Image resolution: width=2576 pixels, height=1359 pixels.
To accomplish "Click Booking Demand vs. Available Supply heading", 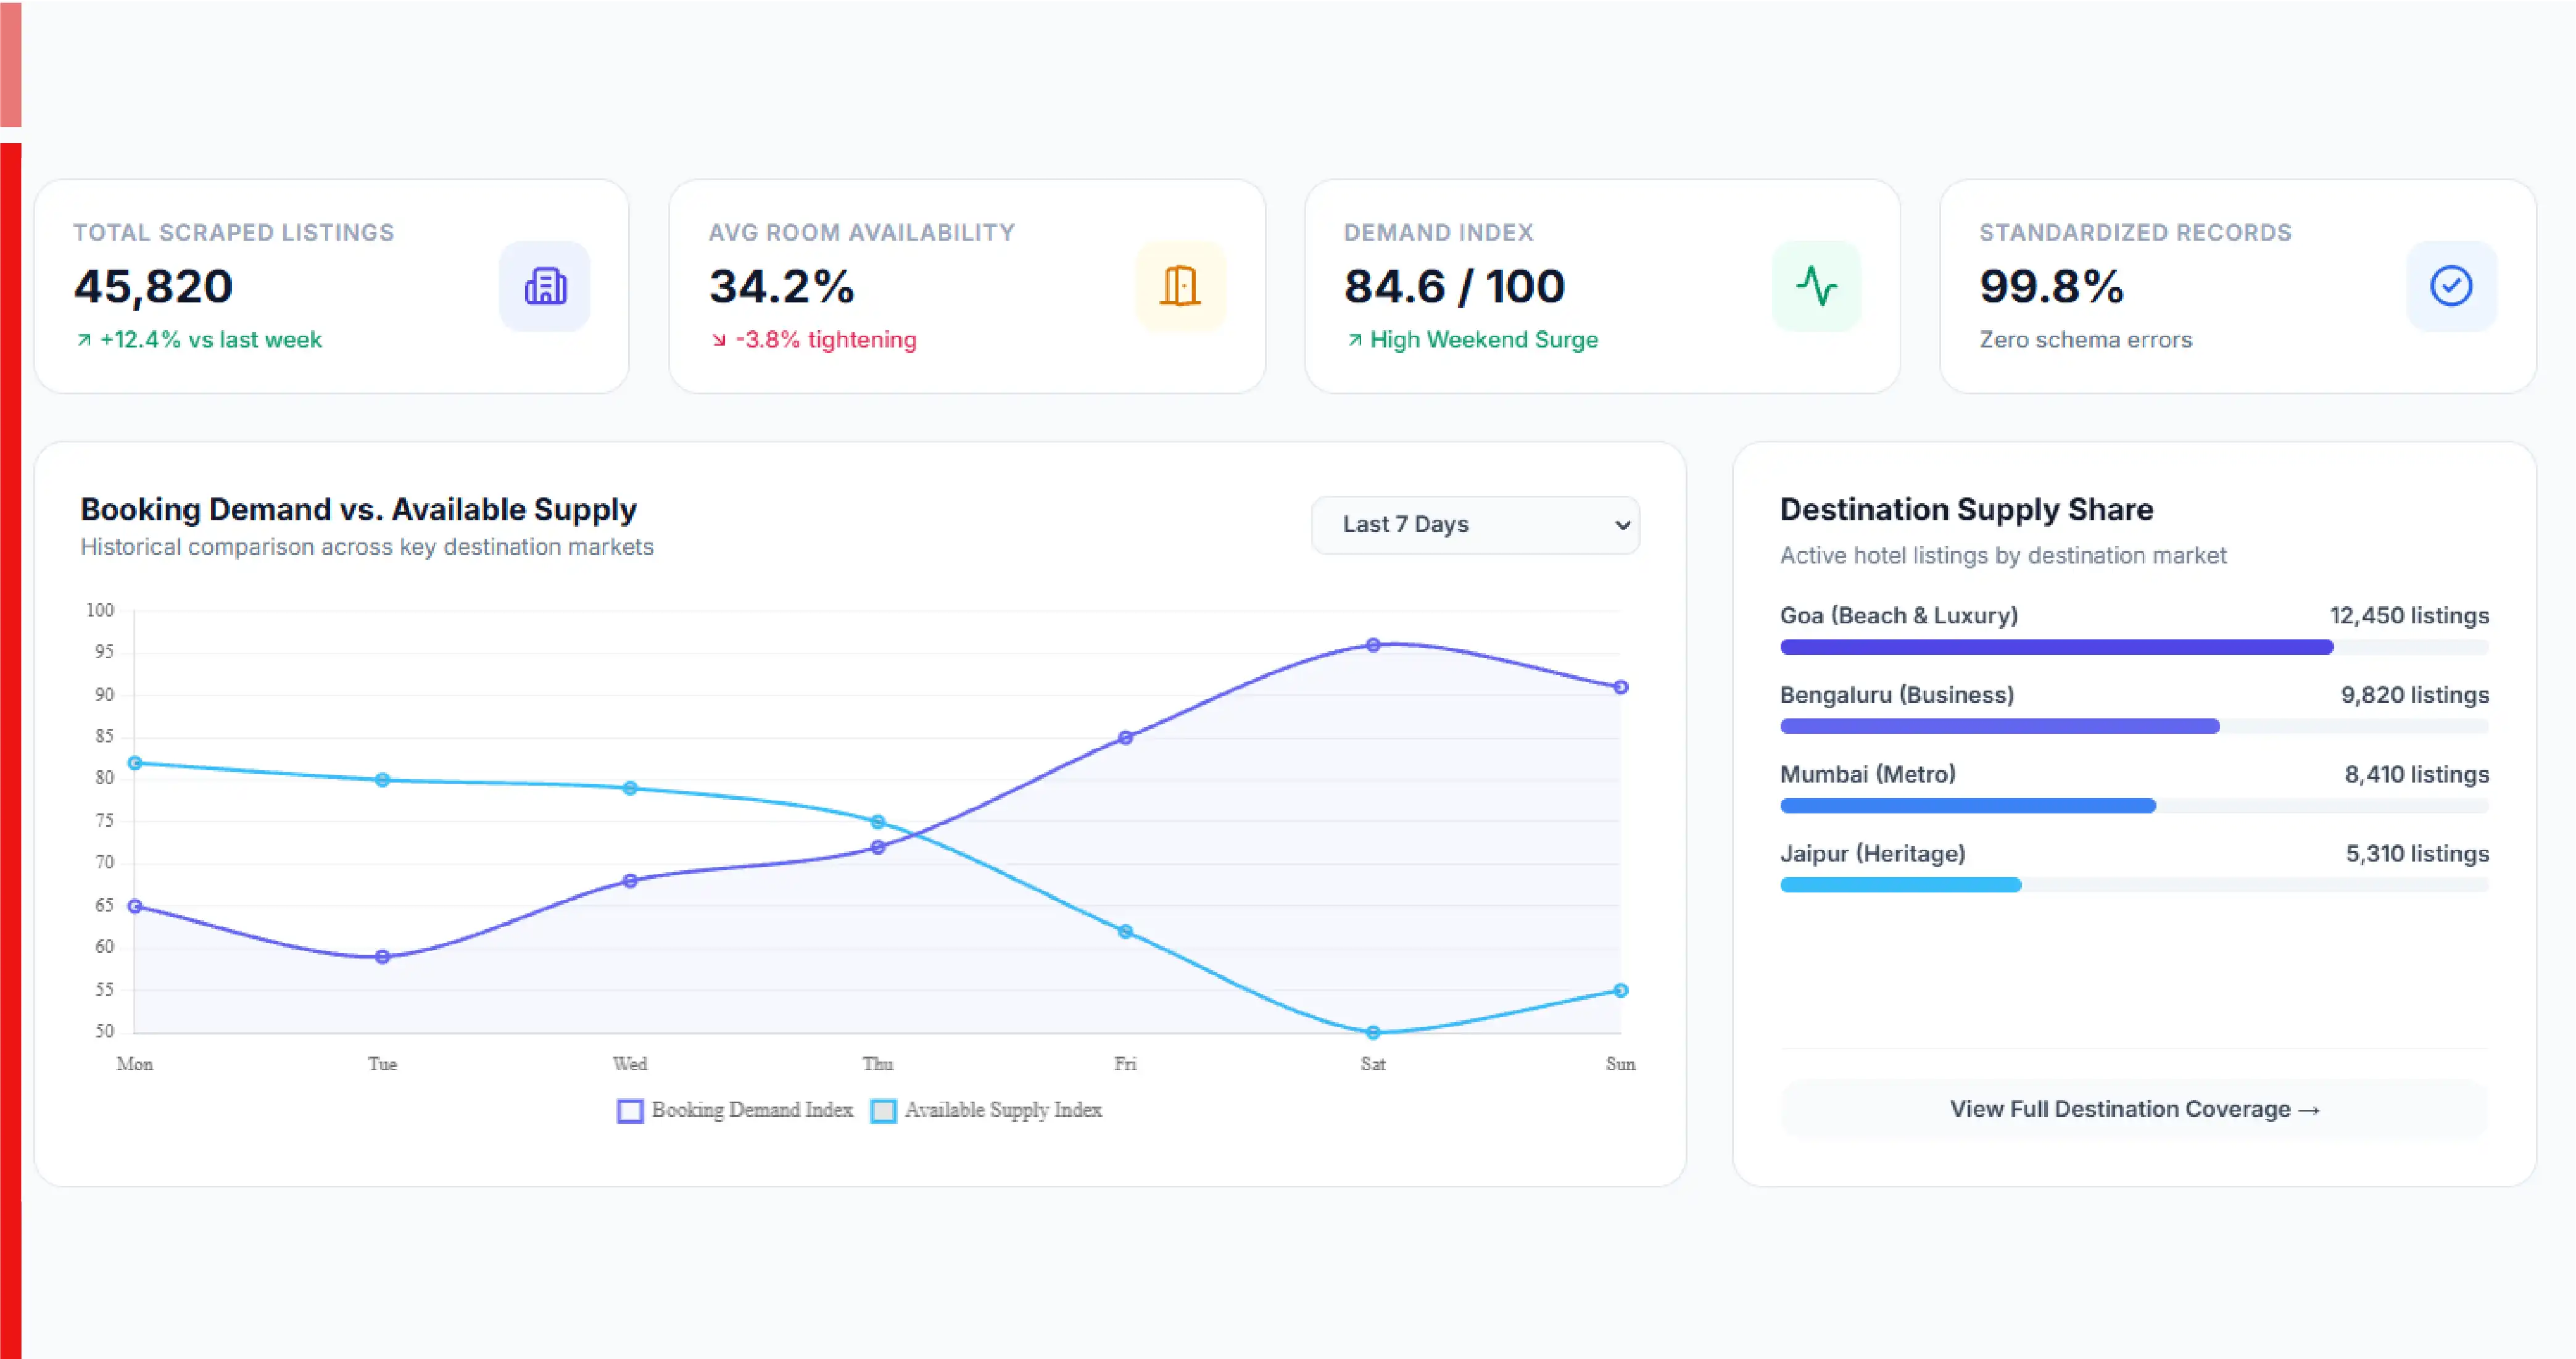I will (358, 510).
